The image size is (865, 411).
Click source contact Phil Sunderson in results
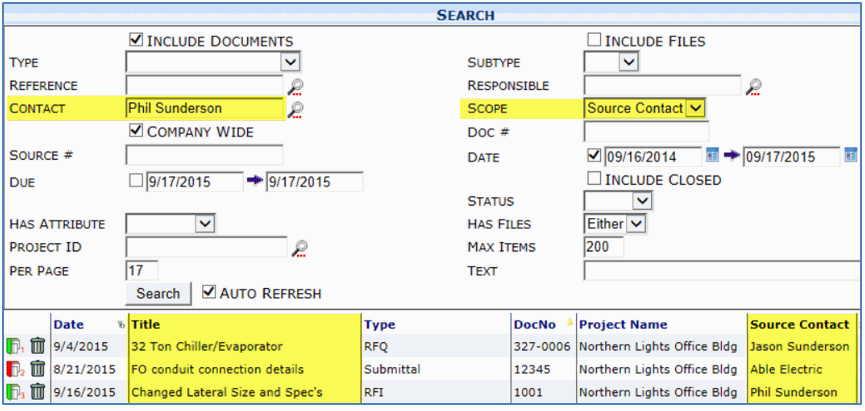[793, 392]
